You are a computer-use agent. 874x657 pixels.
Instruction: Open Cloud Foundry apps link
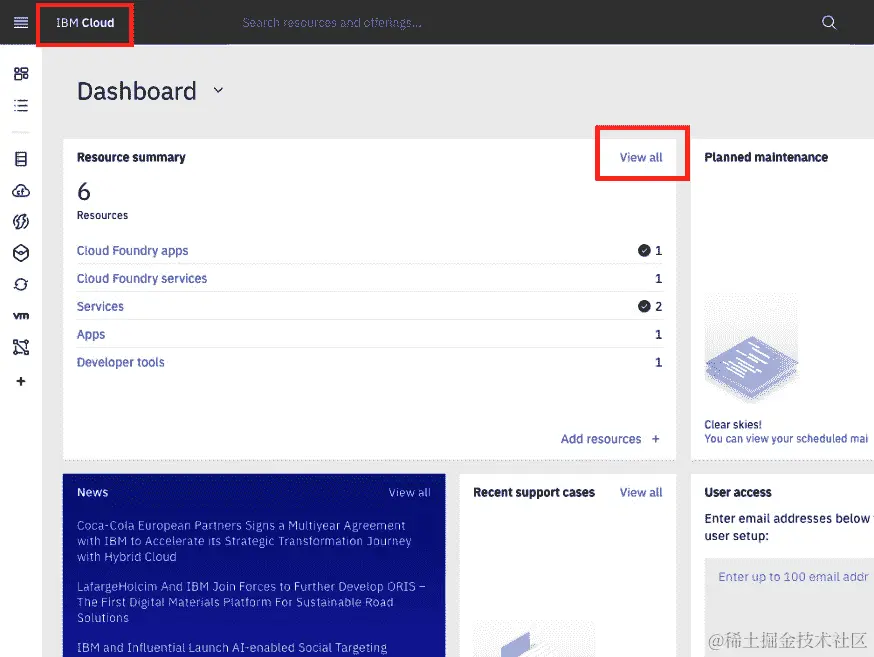point(133,251)
